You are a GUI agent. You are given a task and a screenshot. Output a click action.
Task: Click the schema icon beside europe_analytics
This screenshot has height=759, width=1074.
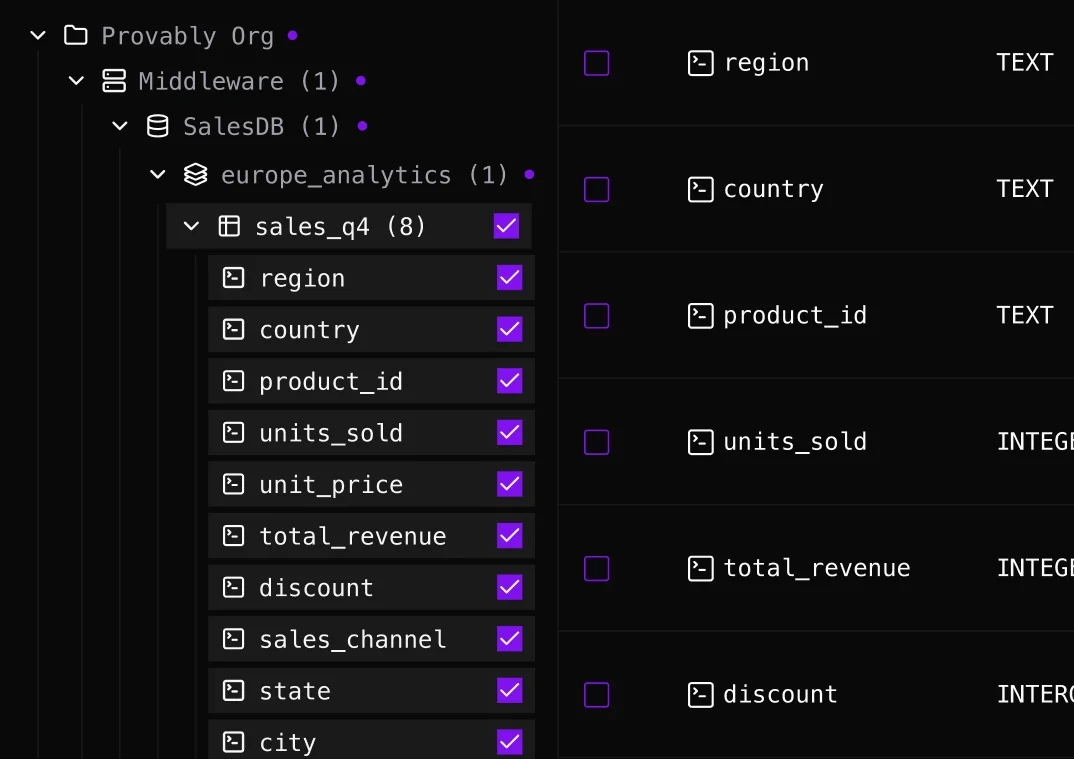pos(194,174)
